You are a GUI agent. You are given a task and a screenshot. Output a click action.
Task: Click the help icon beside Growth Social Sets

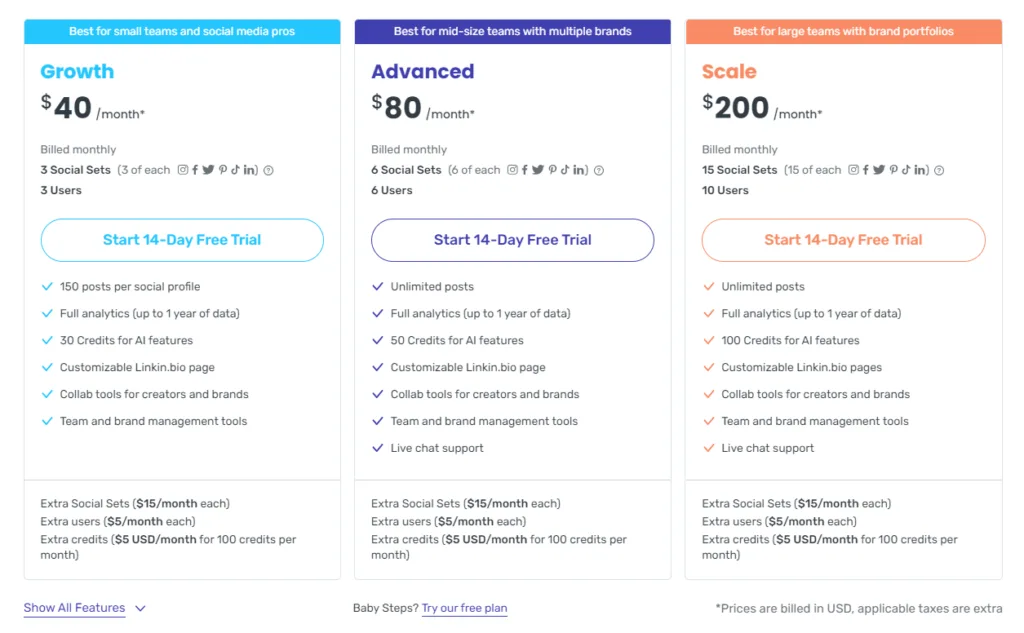click(x=268, y=170)
